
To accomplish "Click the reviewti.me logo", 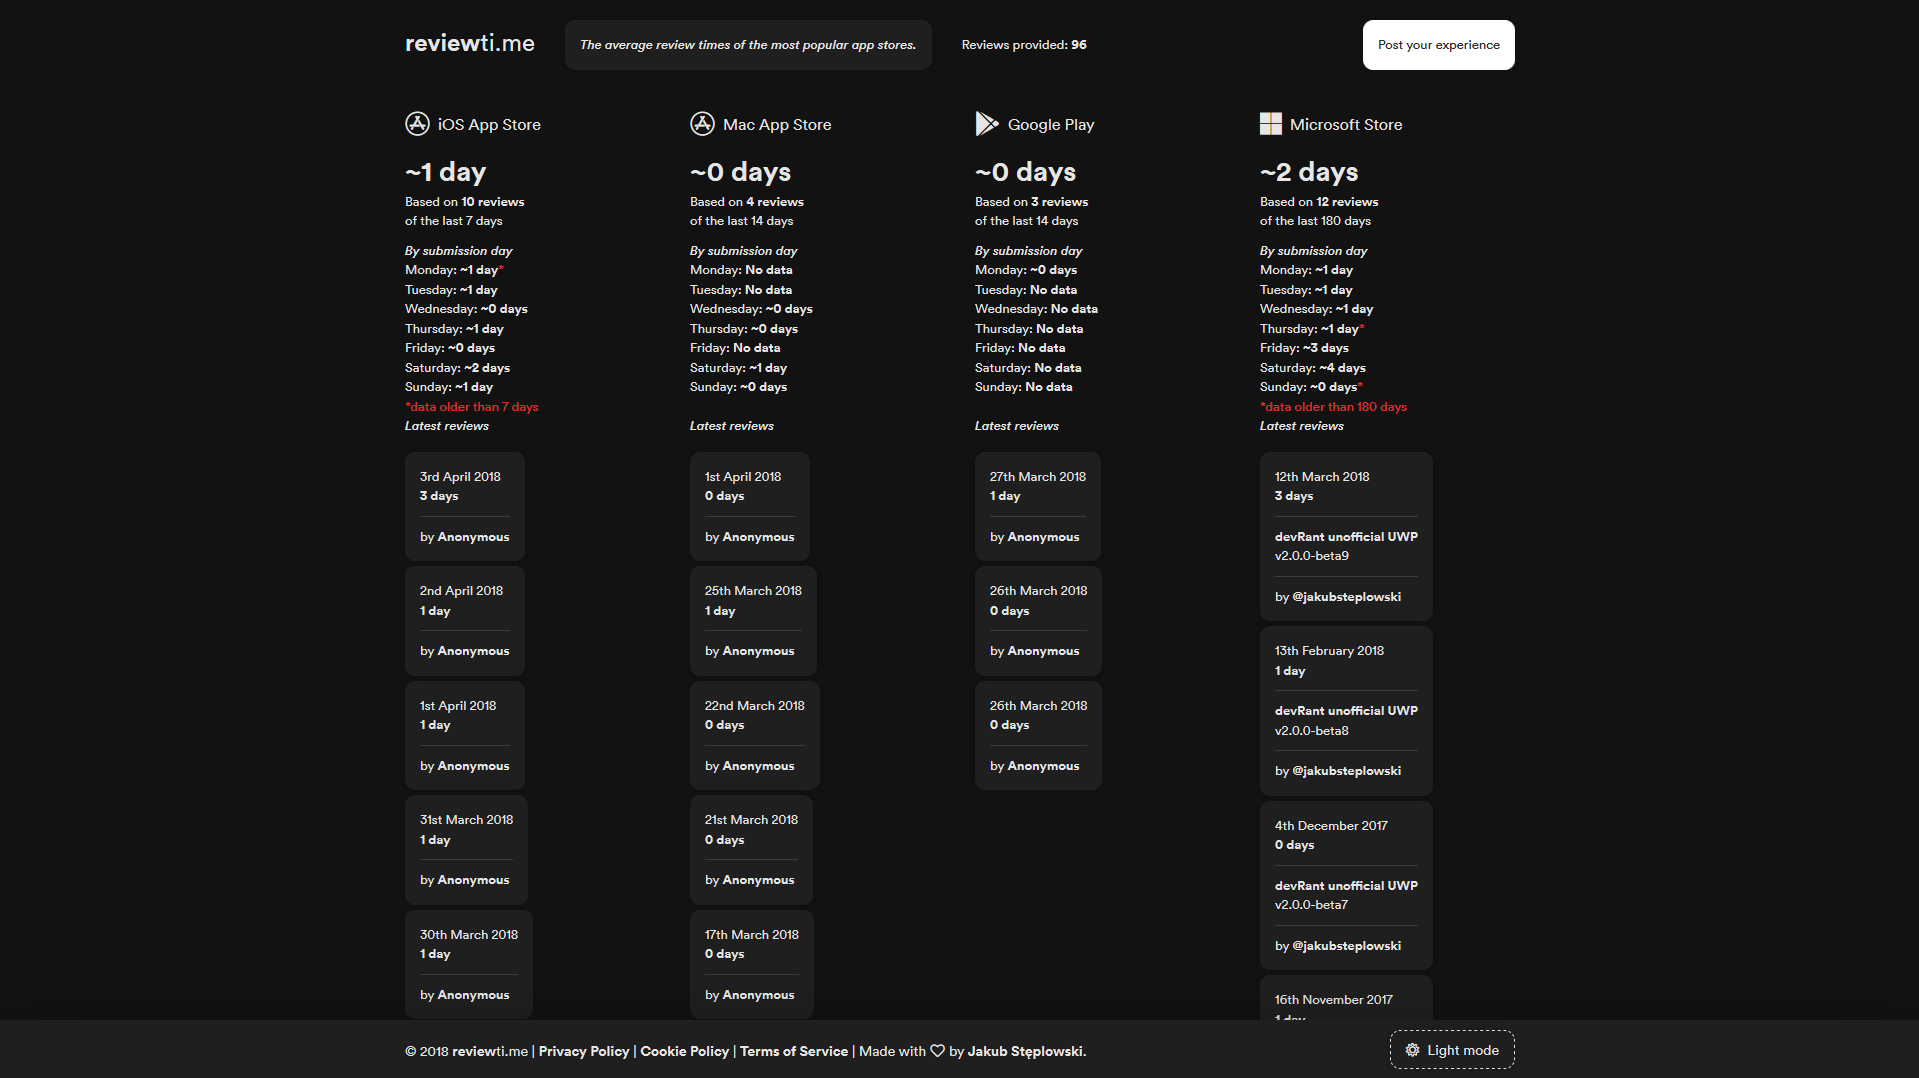I will [x=469, y=43].
